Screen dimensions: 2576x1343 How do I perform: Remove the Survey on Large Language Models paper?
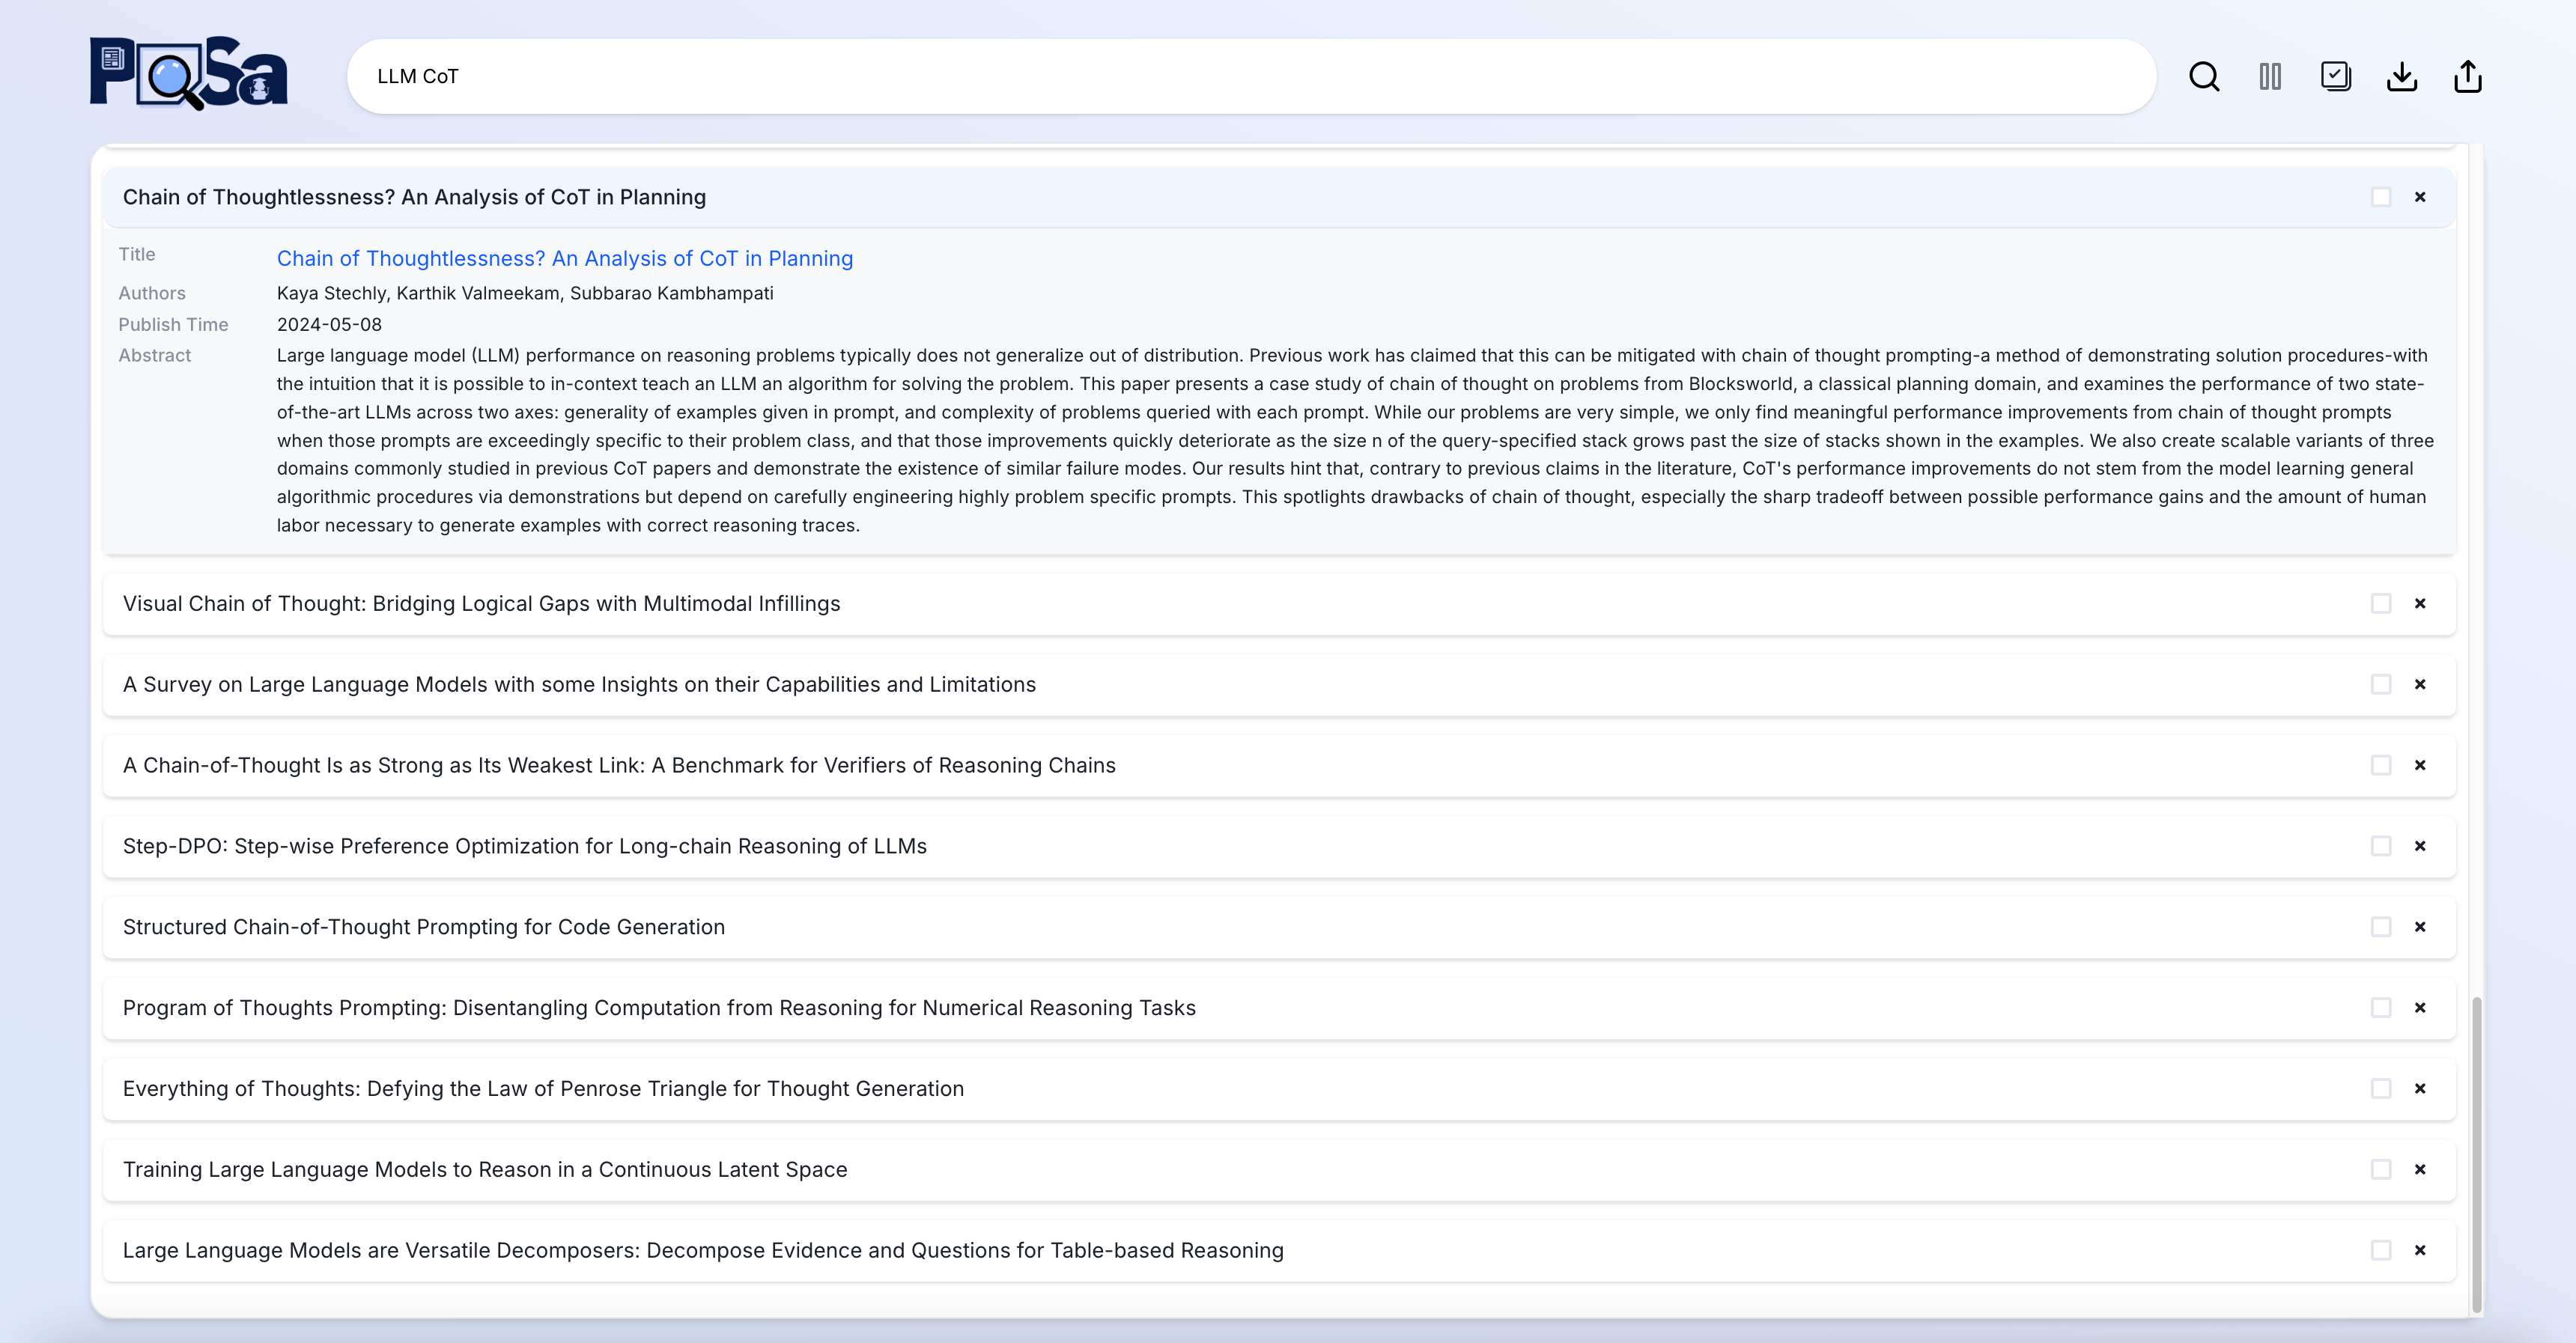(x=2420, y=684)
